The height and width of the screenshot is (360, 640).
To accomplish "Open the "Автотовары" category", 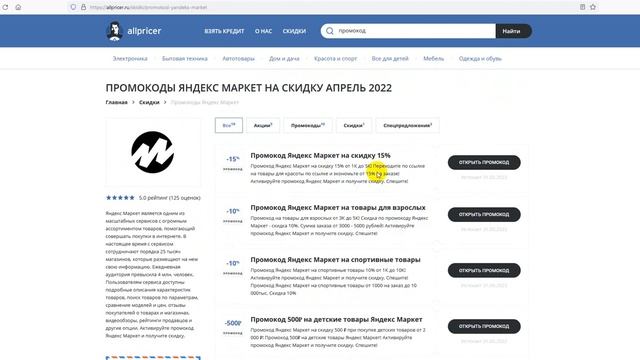I will point(238,59).
